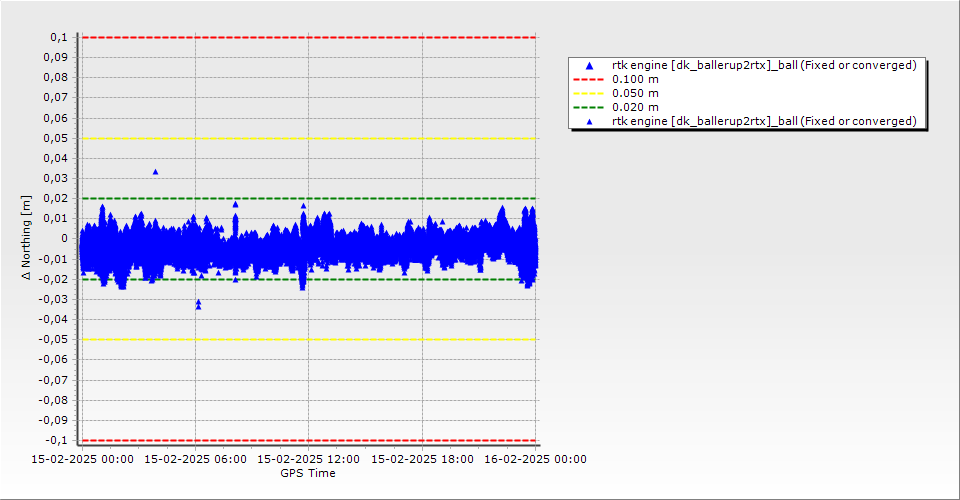The image size is (960, 500).
Task: Click the green dashed line sample in legend
Action: 589,107
